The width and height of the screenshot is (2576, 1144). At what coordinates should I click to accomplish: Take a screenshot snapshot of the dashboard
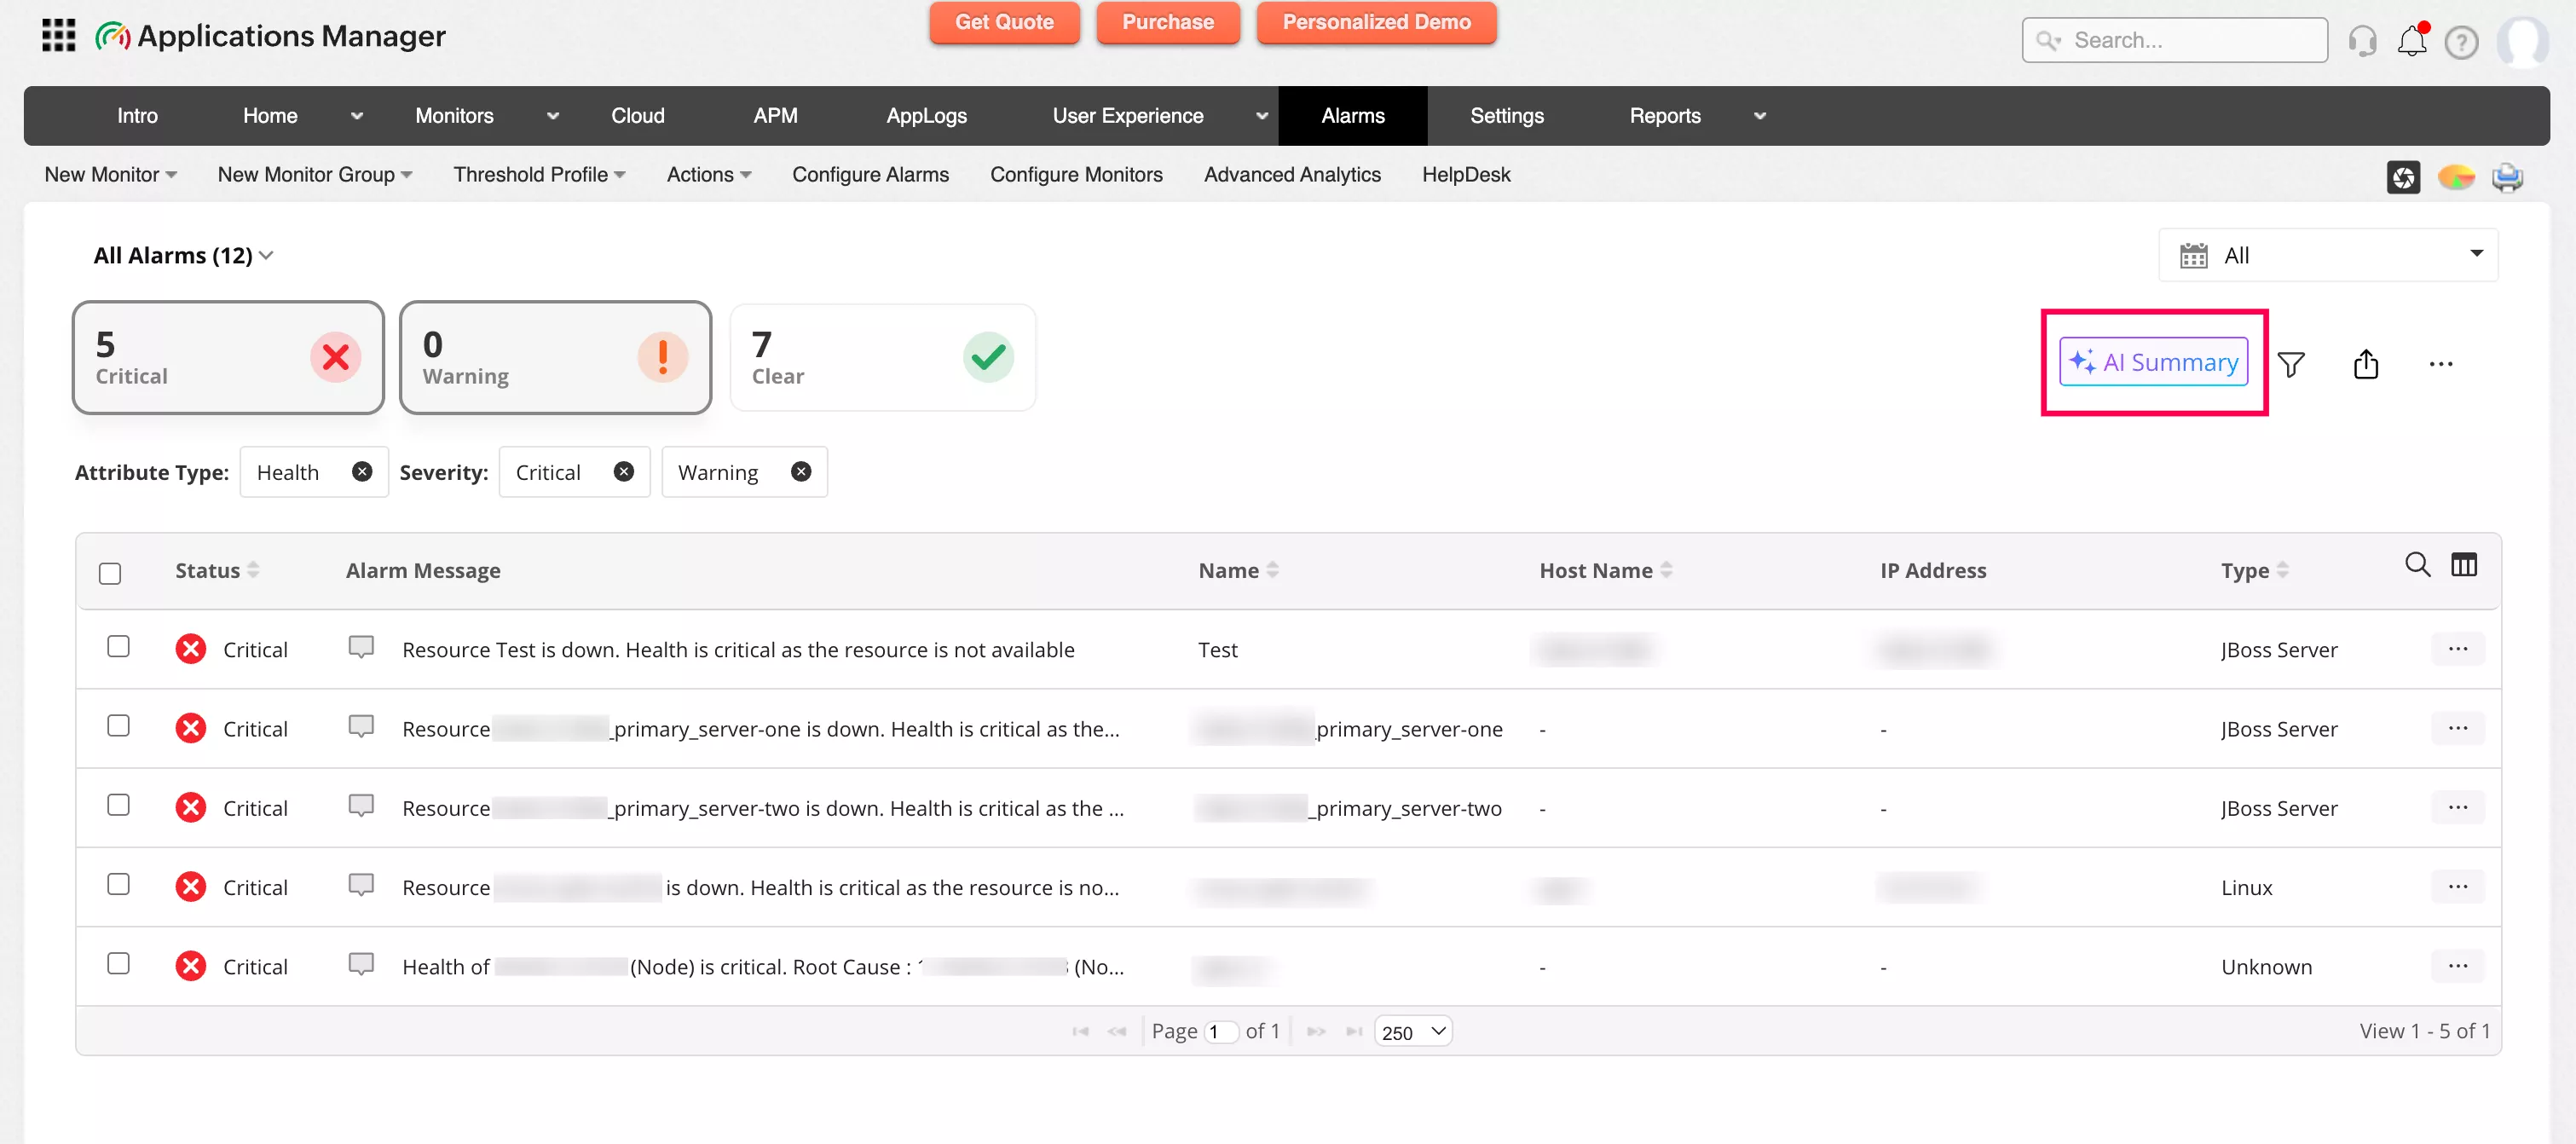pos(2404,177)
